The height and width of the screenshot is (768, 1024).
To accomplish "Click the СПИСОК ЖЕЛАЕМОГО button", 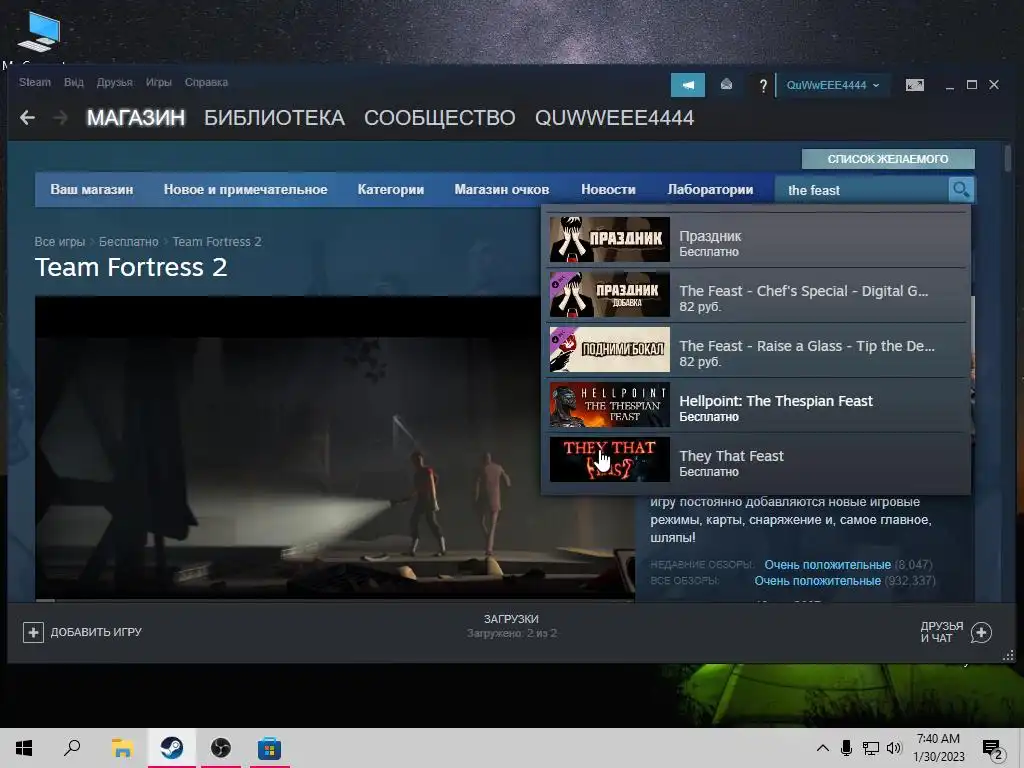I will pos(888,159).
